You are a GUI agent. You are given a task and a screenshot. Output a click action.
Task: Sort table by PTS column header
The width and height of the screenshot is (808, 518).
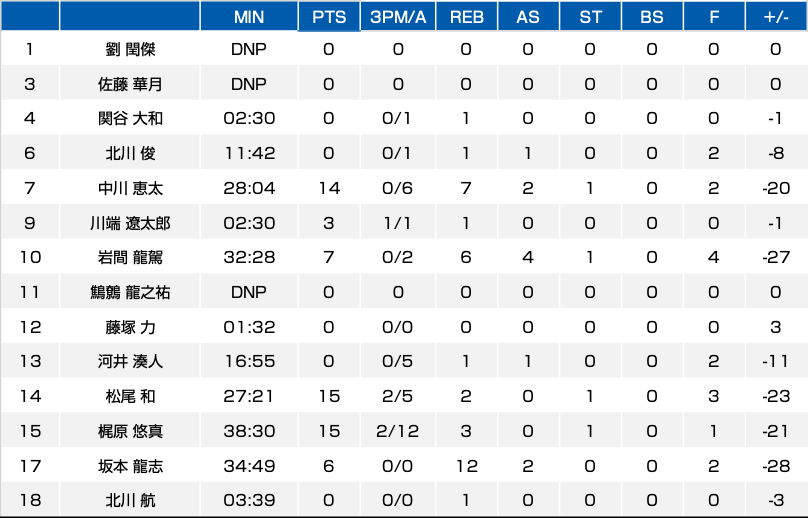coord(329,16)
